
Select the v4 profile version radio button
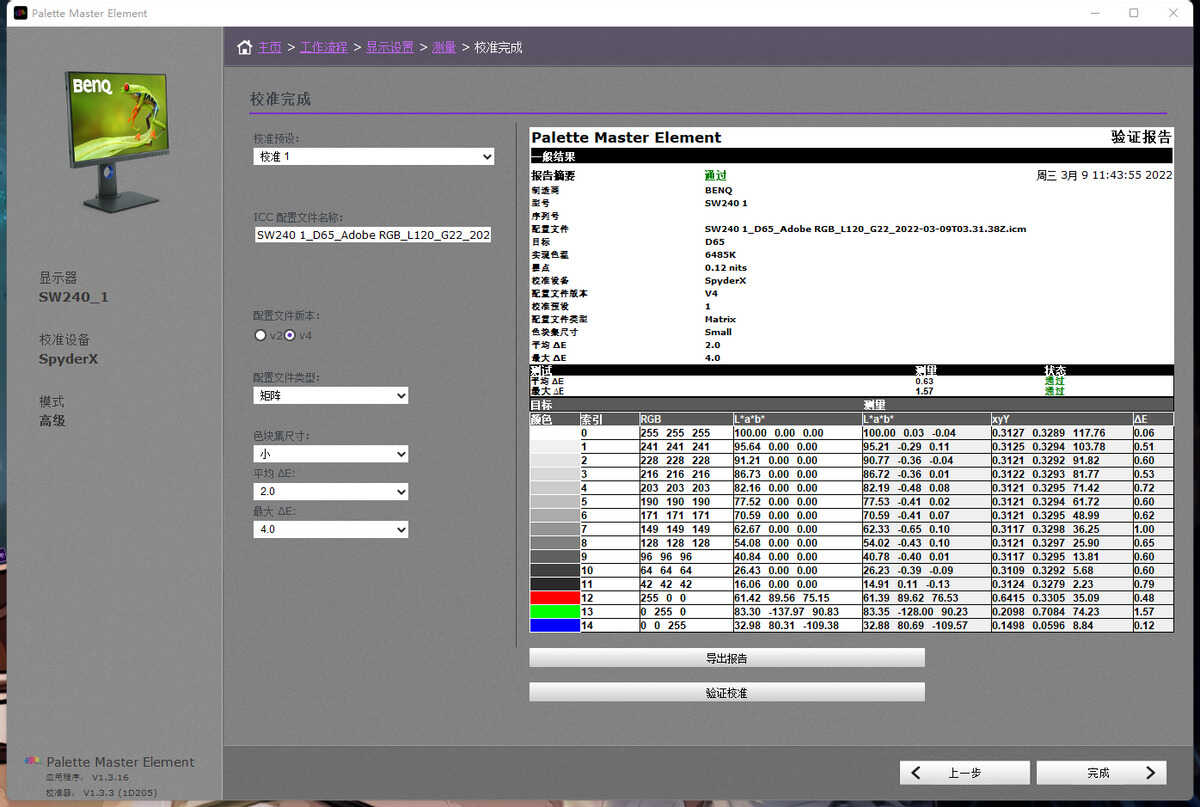[x=290, y=335]
